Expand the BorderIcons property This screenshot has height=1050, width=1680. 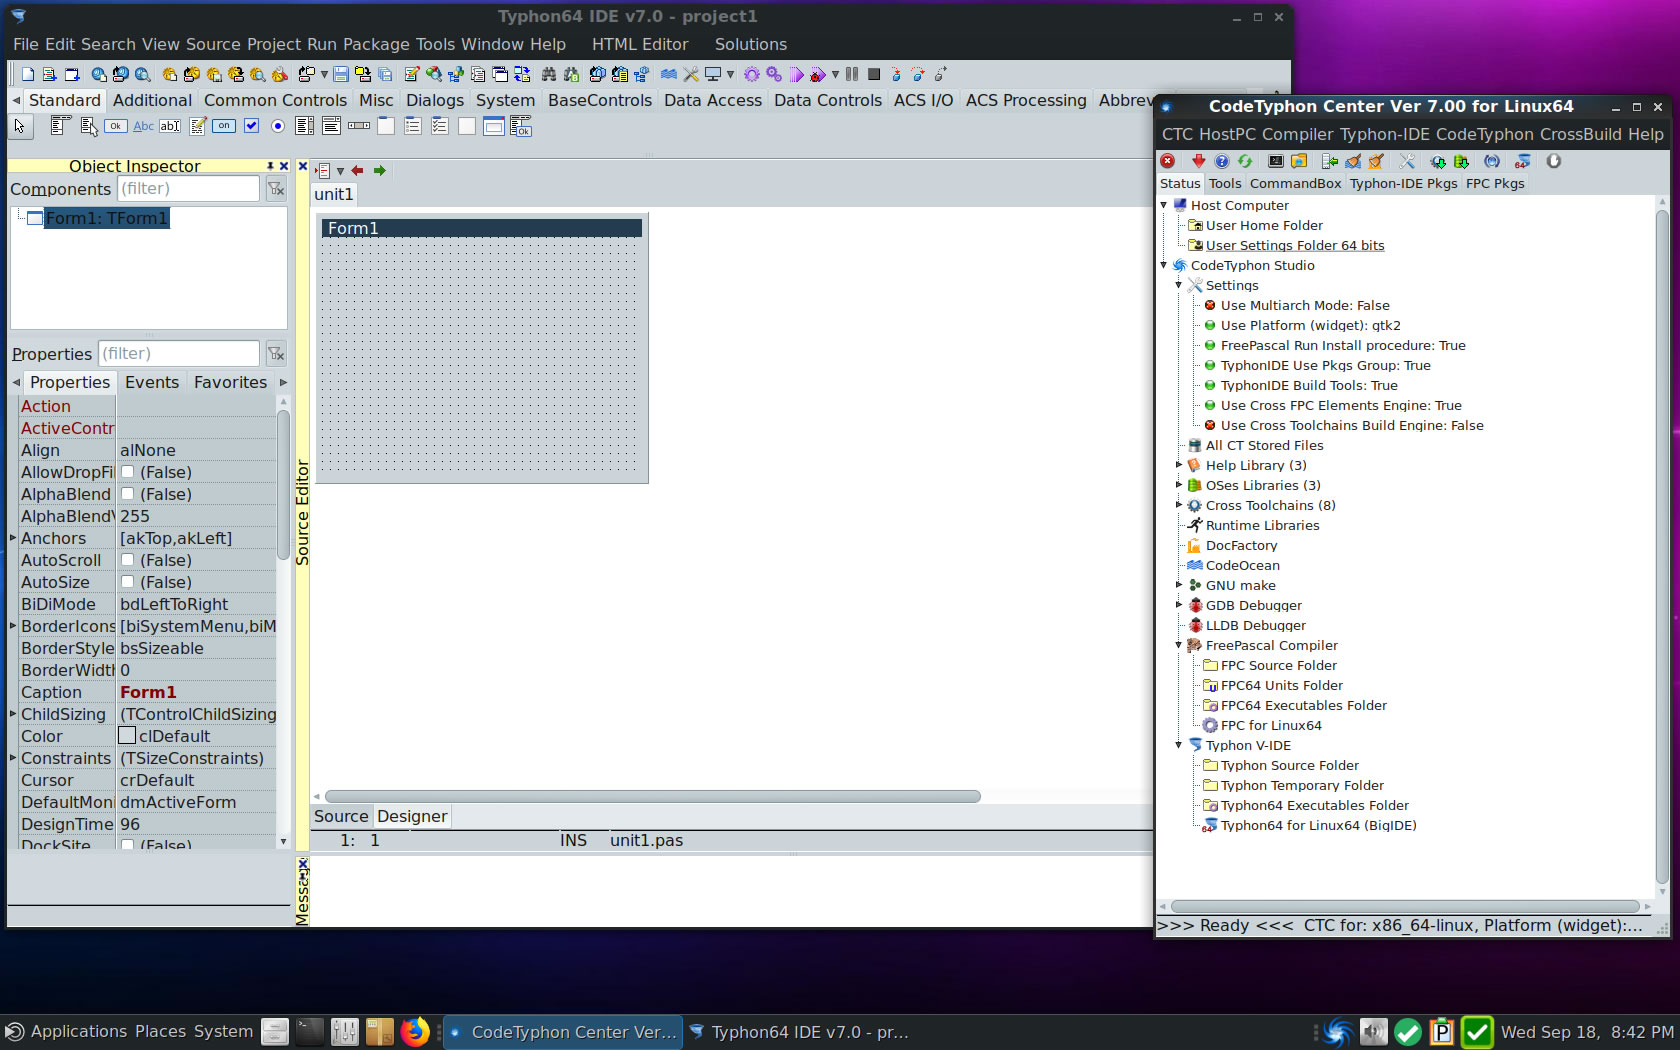click(14, 626)
